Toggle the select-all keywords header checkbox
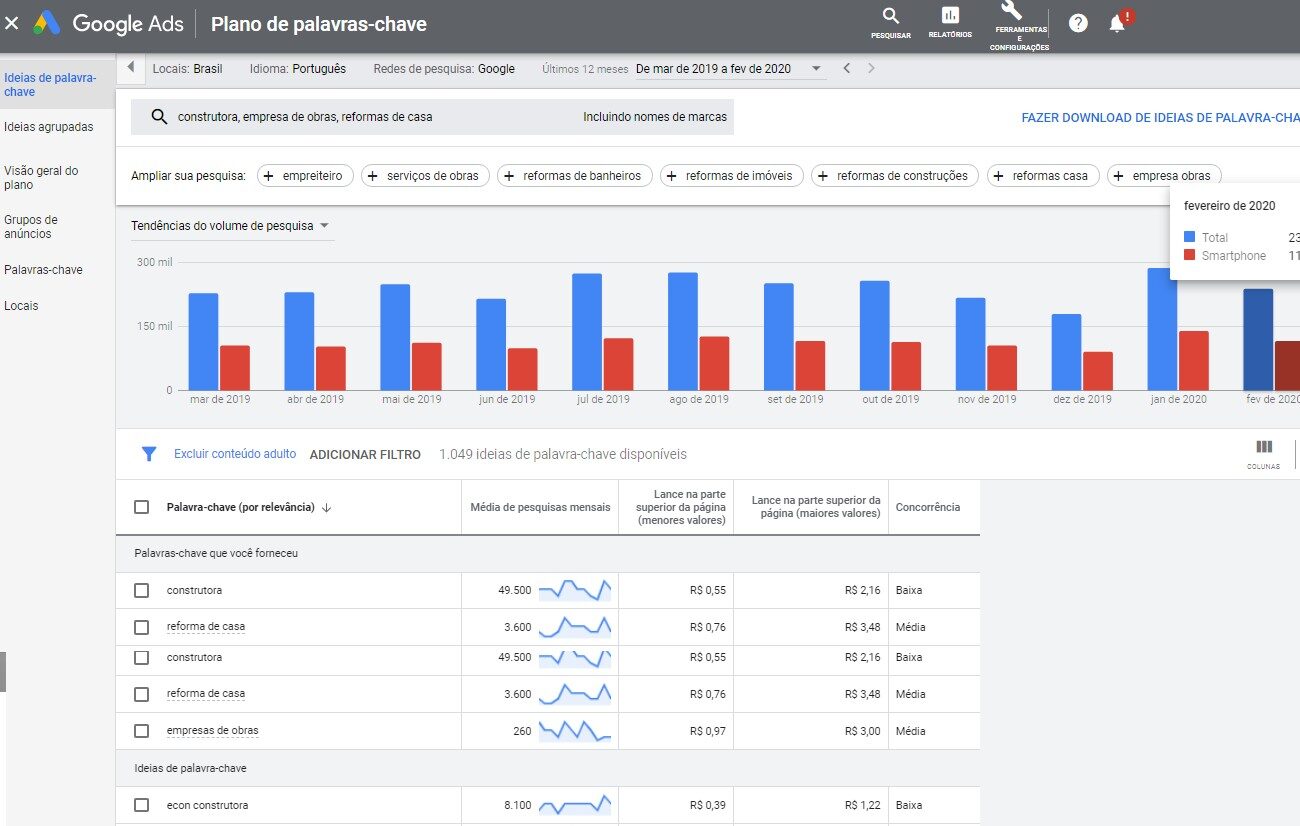The height and width of the screenshot is (826, 1300). (141, 507)
